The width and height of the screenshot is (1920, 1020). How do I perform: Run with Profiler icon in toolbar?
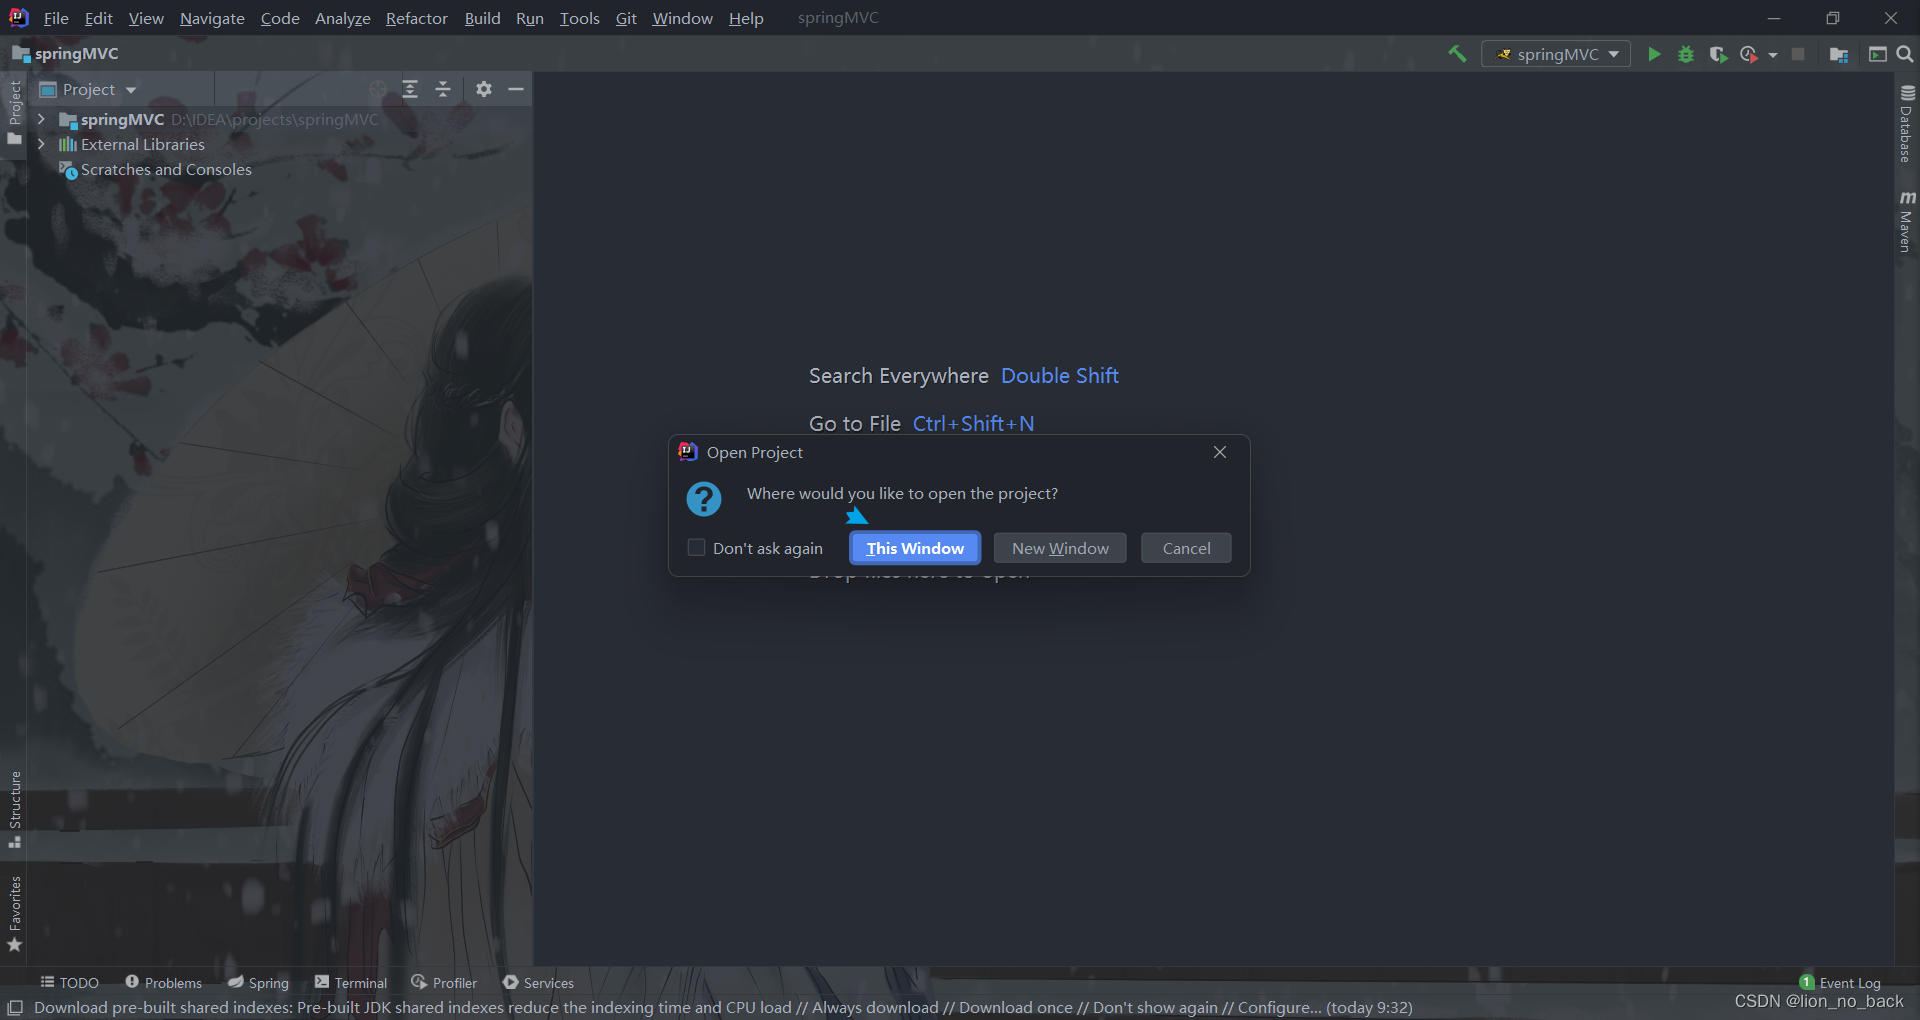coord(1748,54)
